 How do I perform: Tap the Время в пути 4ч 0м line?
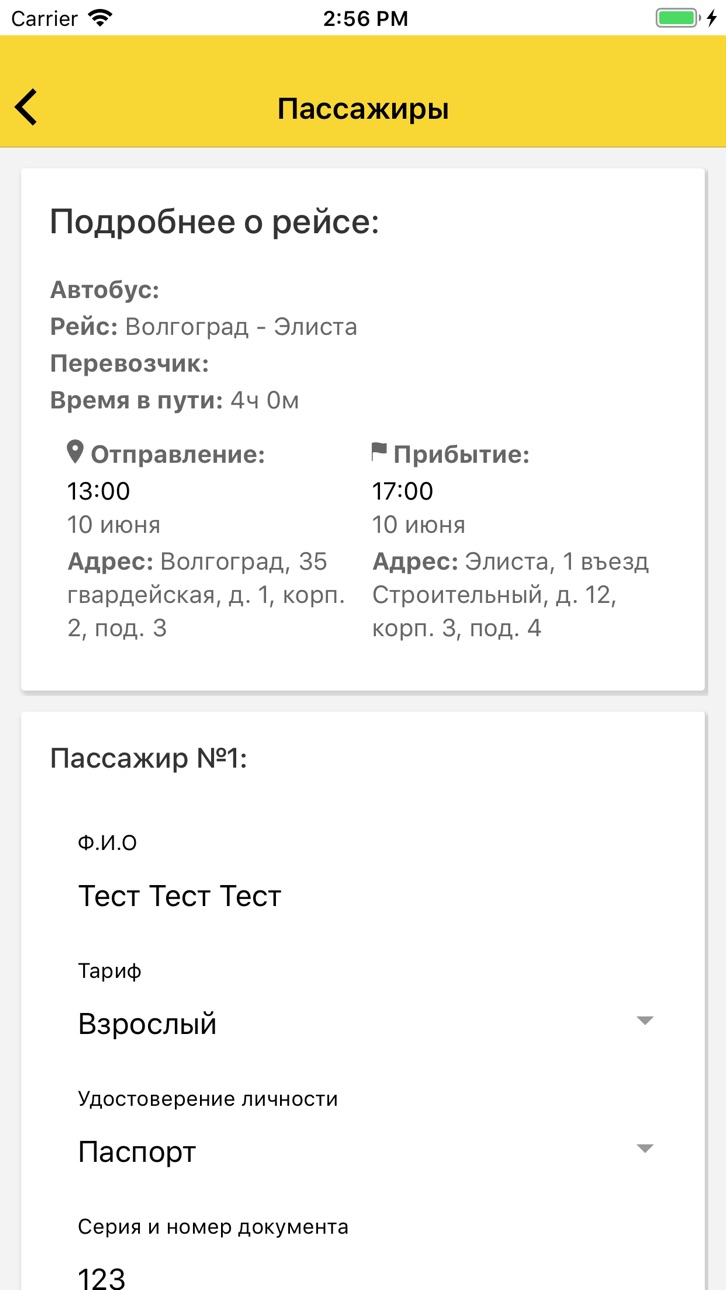point(175,401)
